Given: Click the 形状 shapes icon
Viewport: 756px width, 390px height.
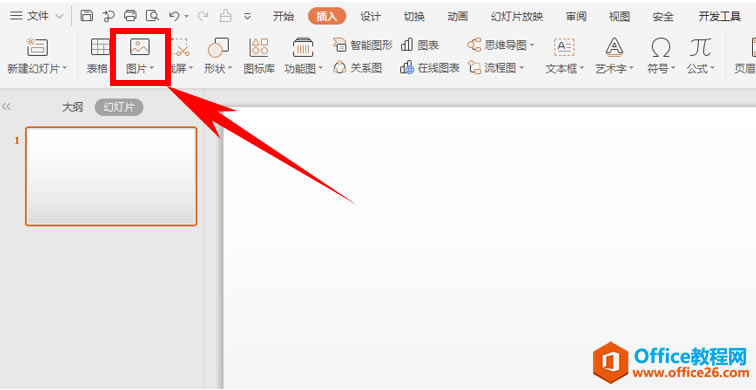Looking at the screenshot, I should click(x=218, y=47).
